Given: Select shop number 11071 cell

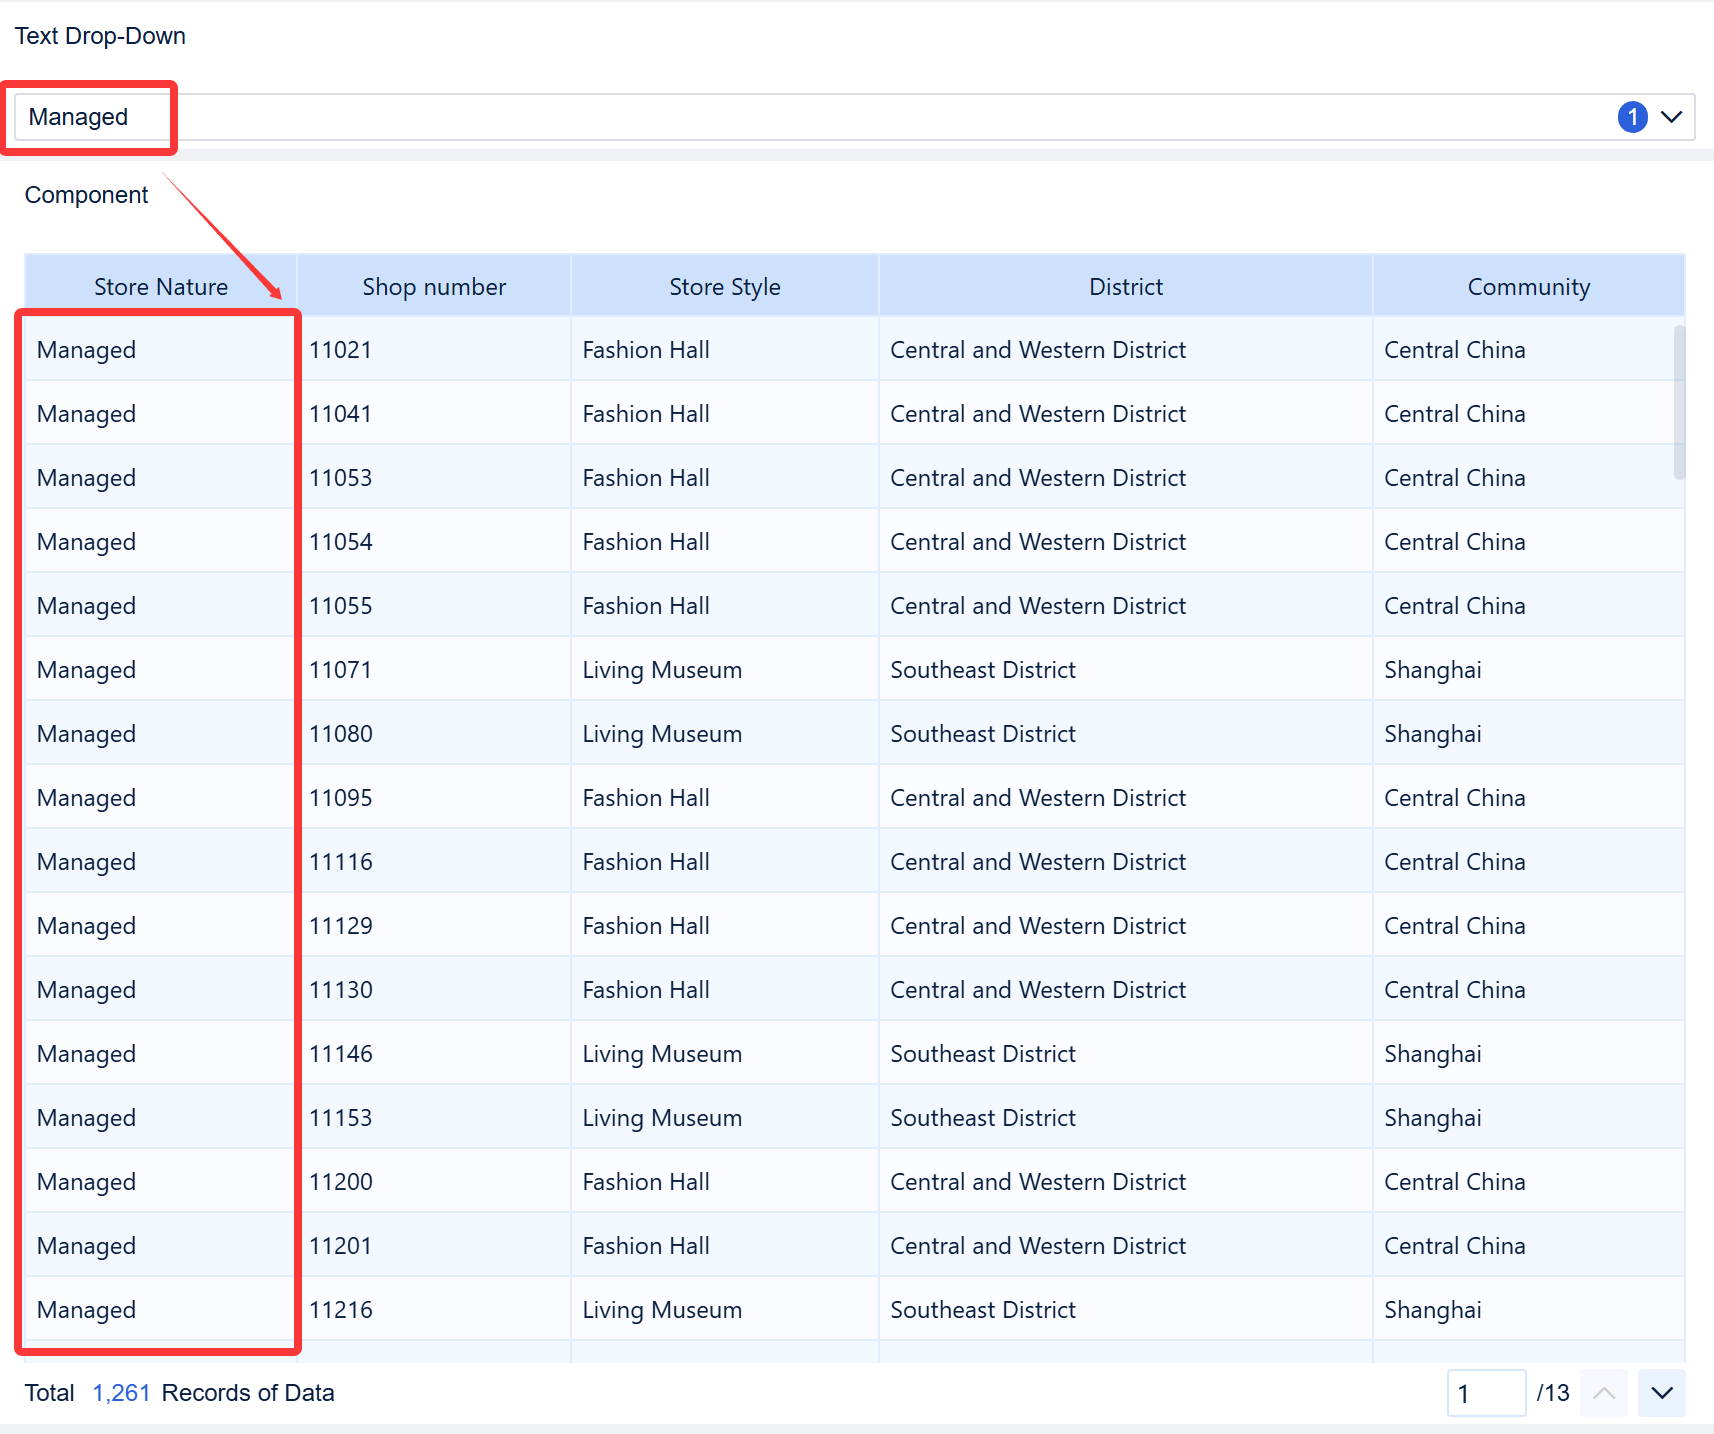Looking at the screenshot, I should click(434, 670).
